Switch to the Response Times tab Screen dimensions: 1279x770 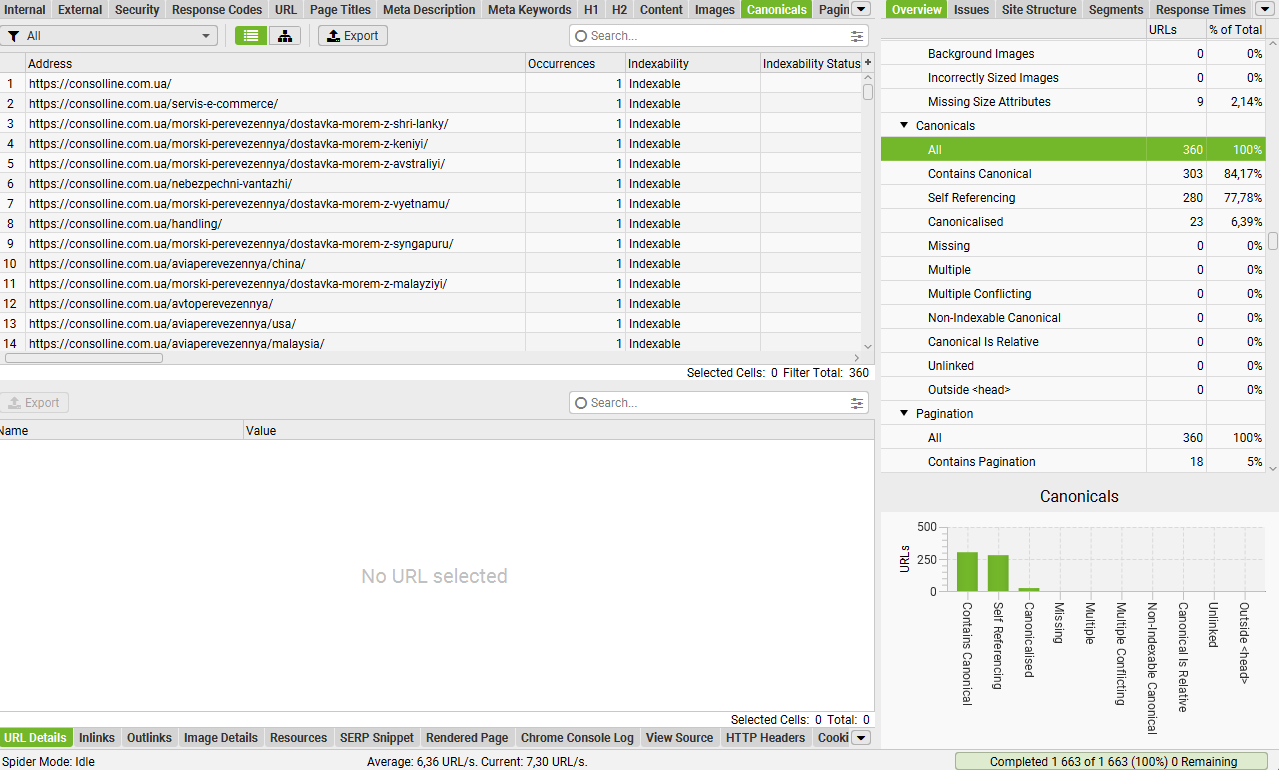(x=1201, y=9)
